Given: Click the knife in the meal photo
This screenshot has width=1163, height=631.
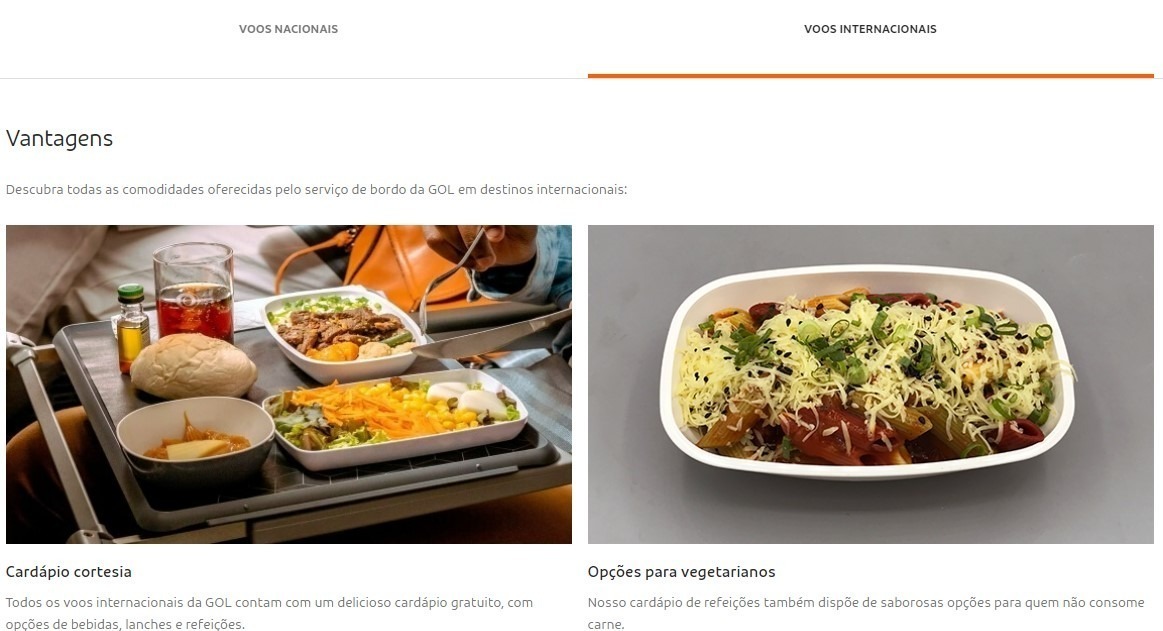Looking at the screenshot, I should 492,335.
